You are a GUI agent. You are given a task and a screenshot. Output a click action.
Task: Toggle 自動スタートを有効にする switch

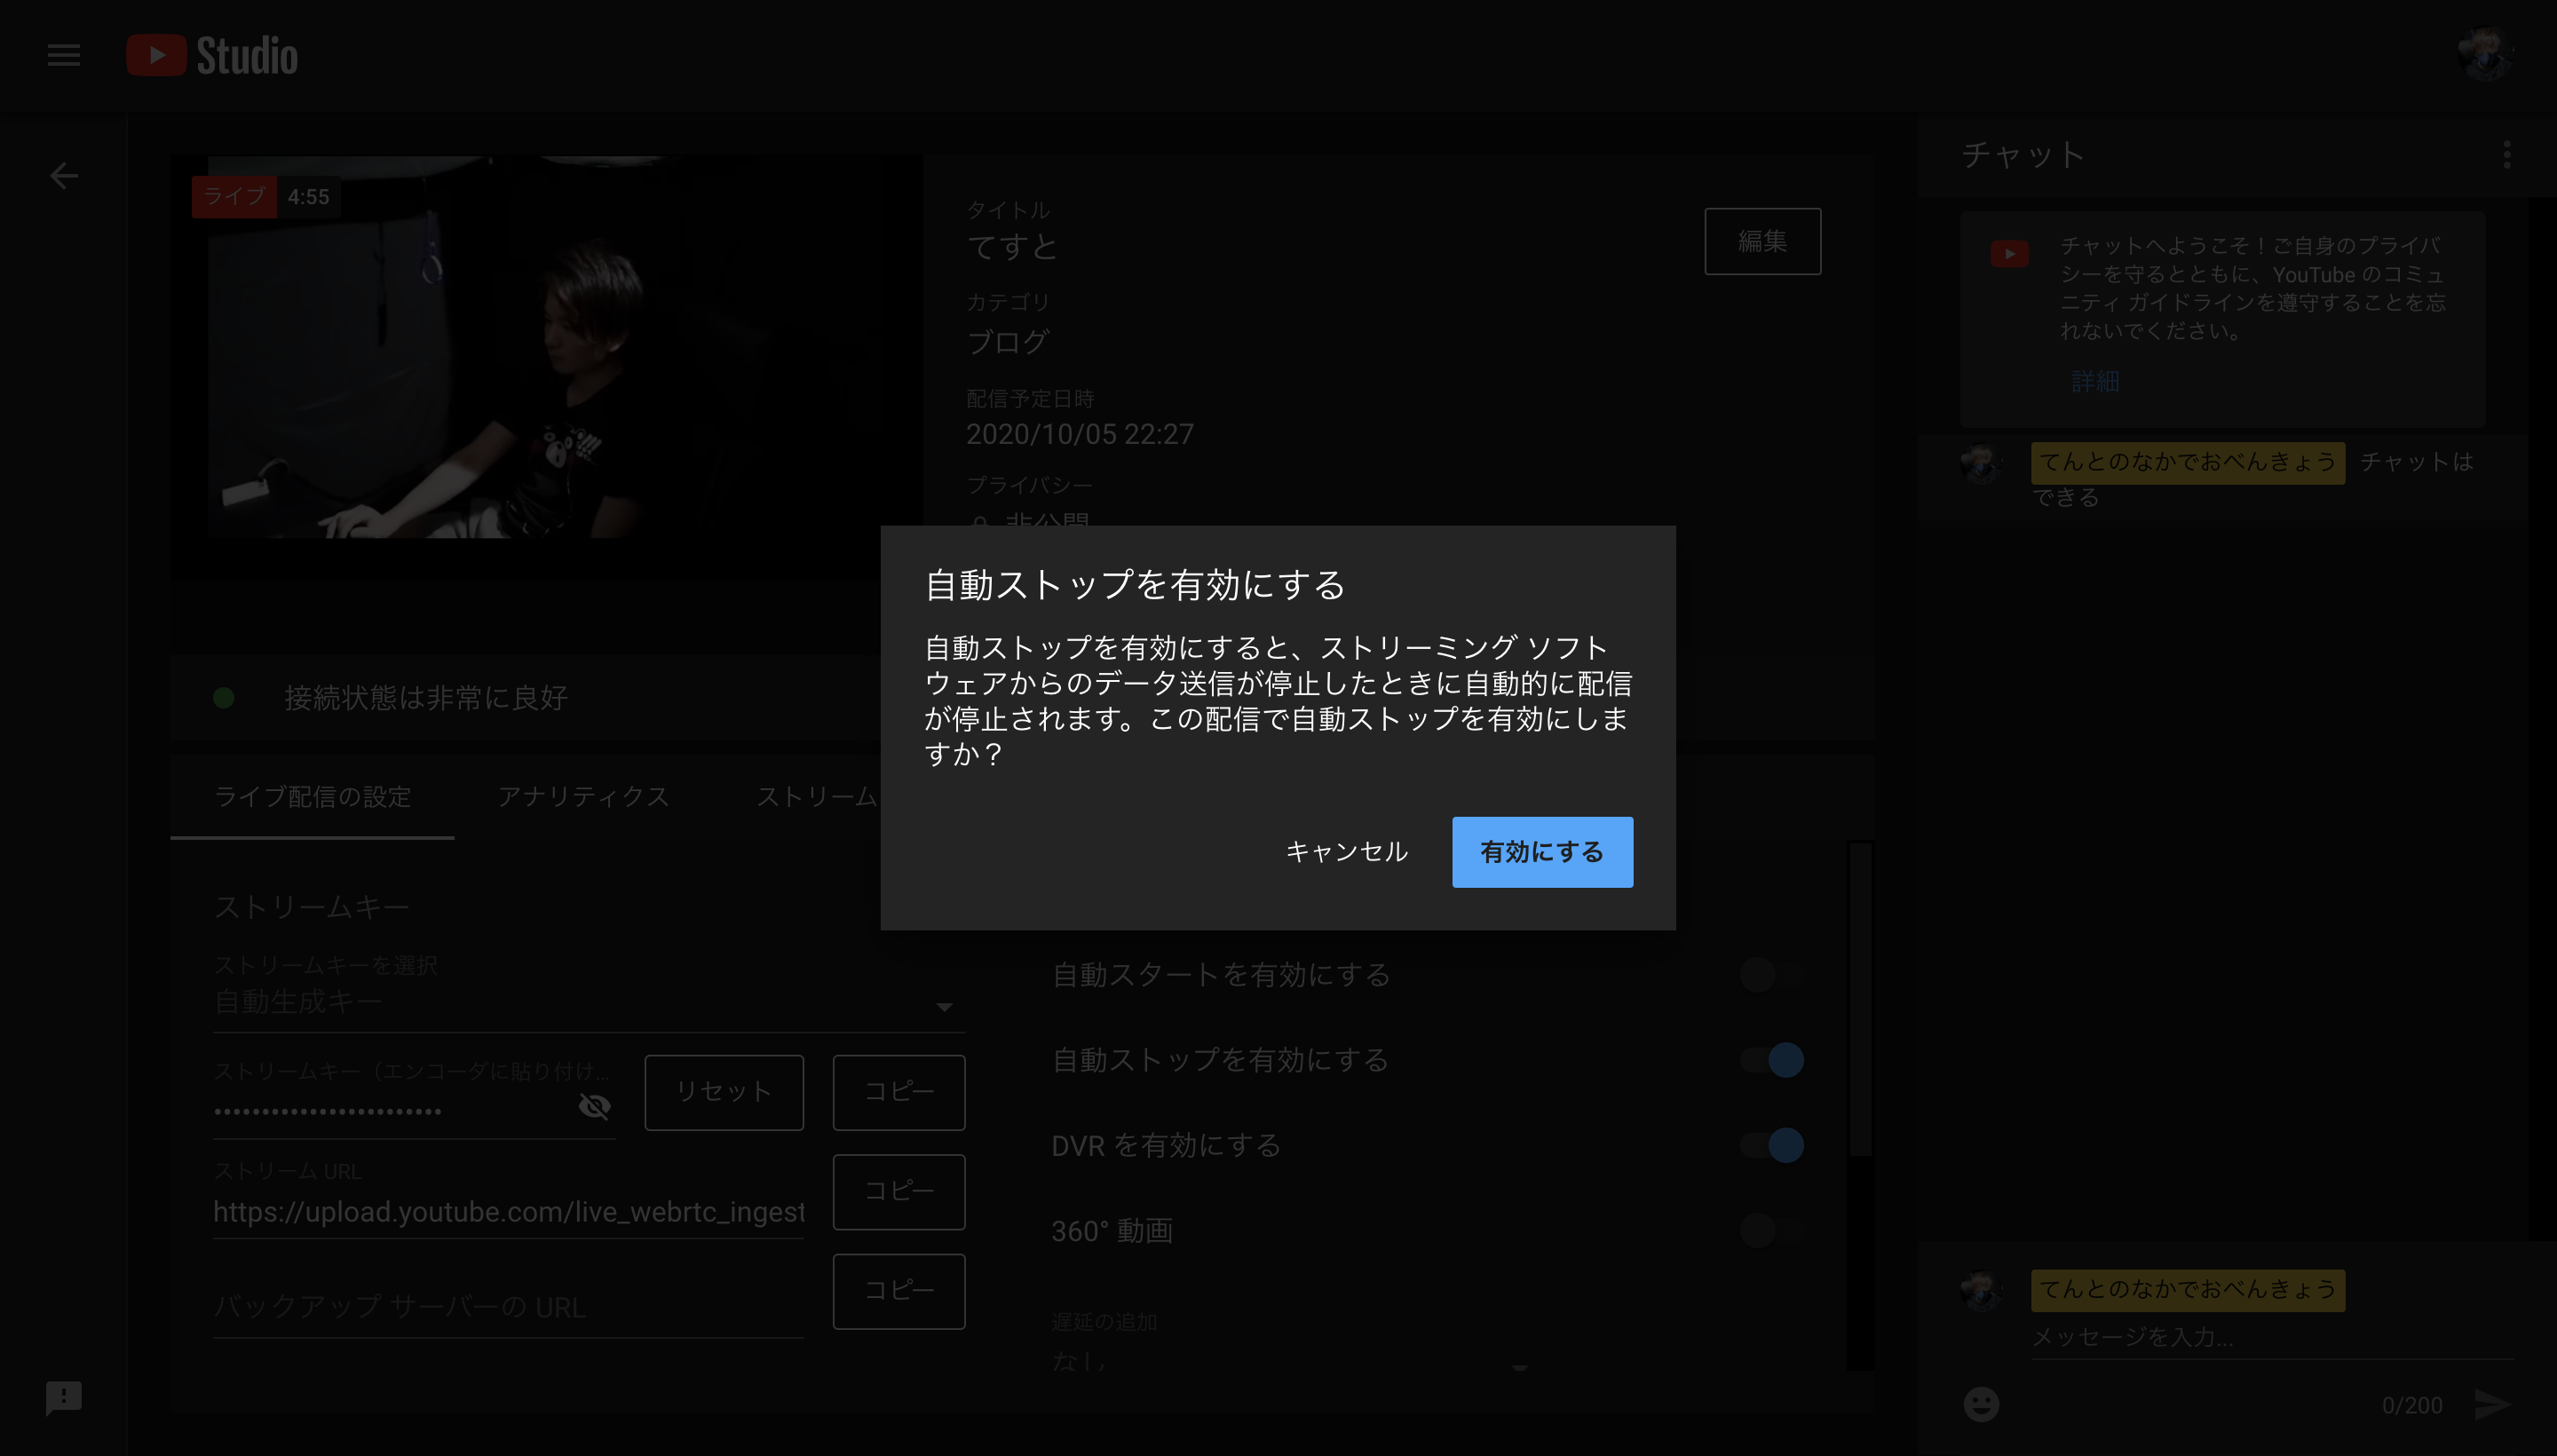1771,974
